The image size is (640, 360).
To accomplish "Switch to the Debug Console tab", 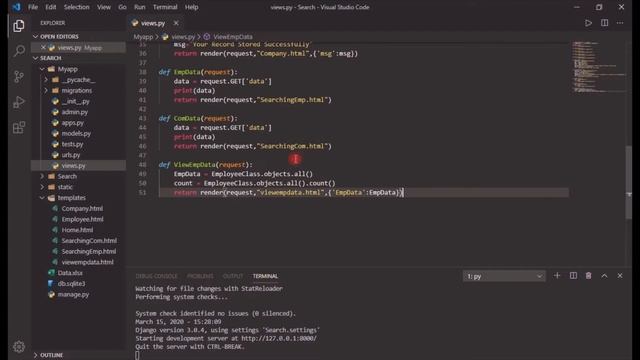I will 156,276.
